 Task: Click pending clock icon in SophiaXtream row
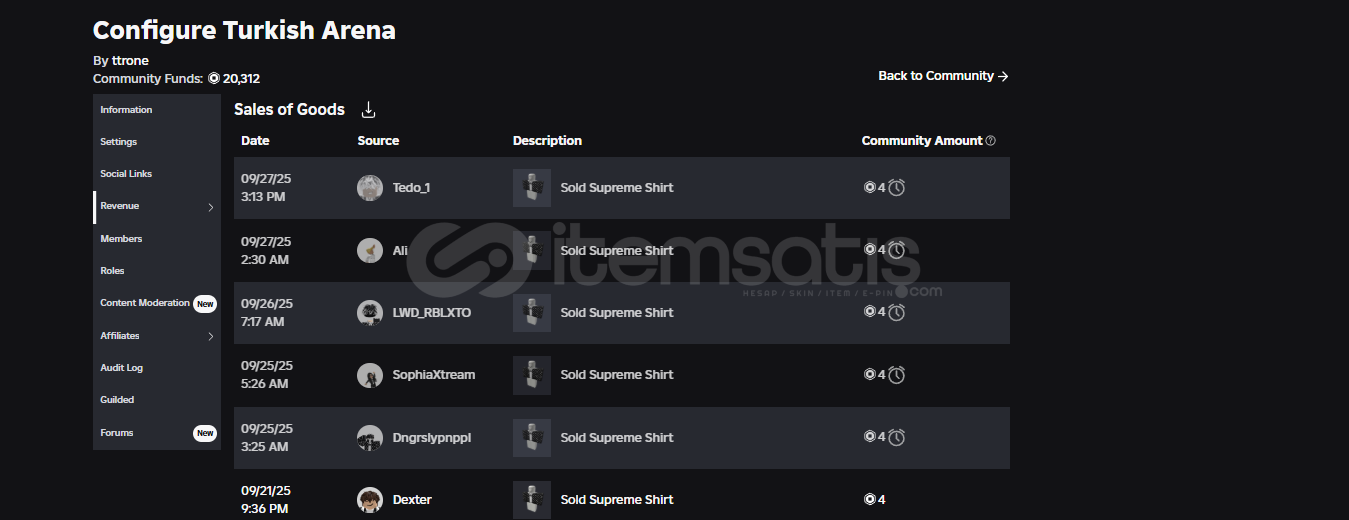(897, 374)
